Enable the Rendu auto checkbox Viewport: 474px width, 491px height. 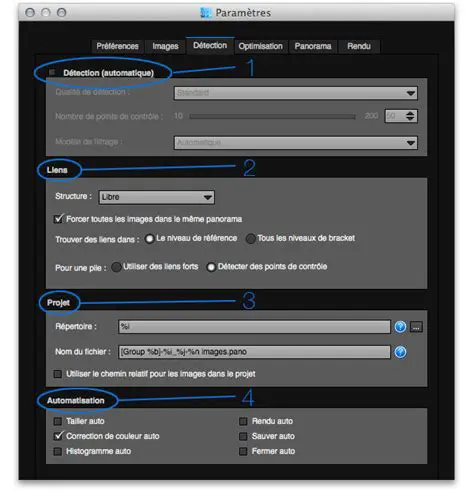(x=243, y=421)
